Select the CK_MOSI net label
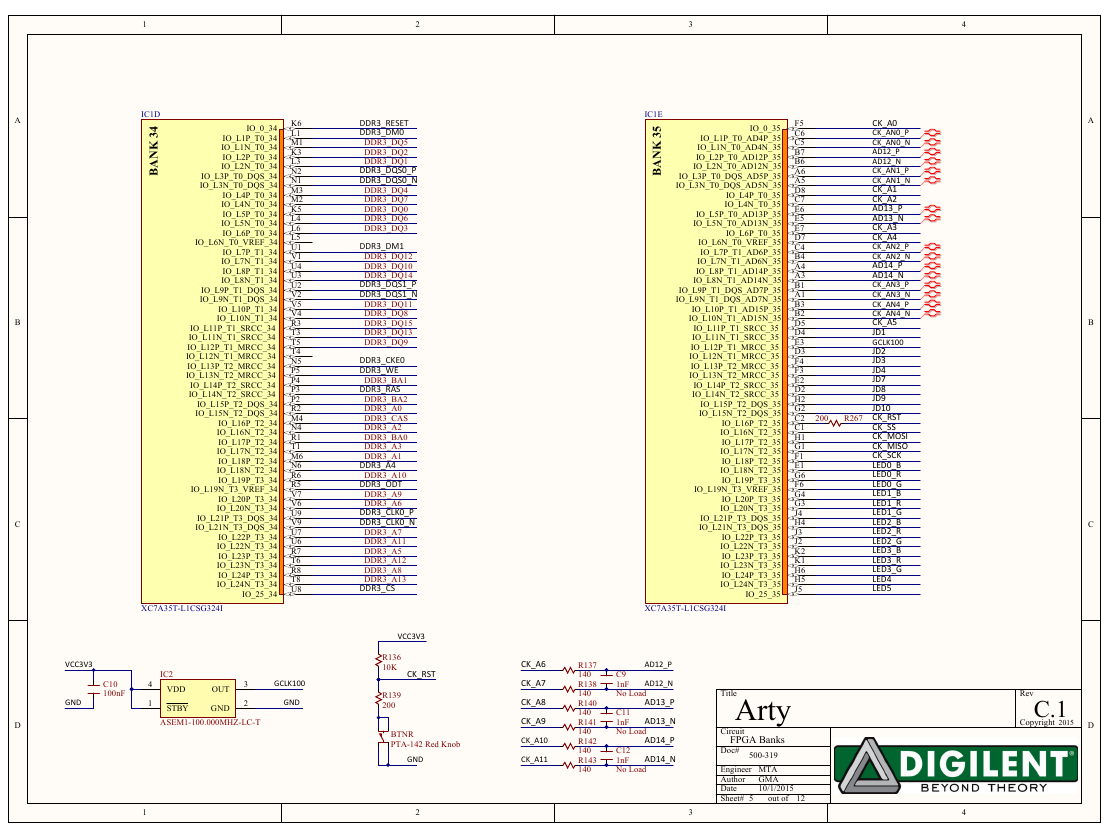This screenshot has width=1112, height=840. (889, 437)
